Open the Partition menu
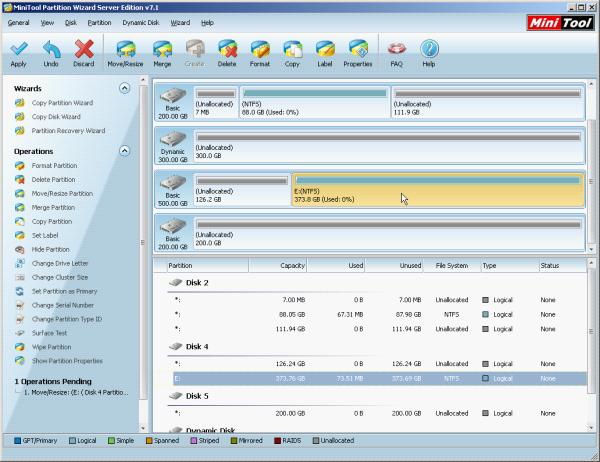 (99, 23)
